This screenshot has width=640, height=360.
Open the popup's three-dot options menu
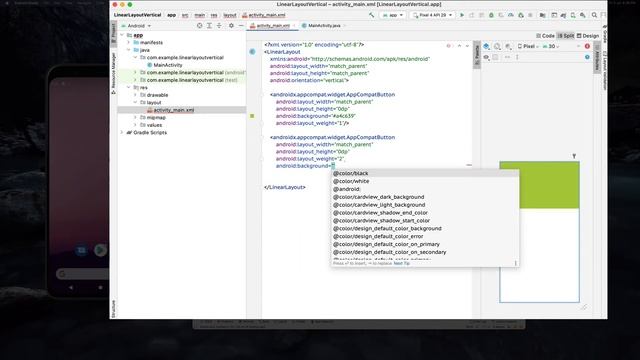pyautogui.click(x=516, y=263)
